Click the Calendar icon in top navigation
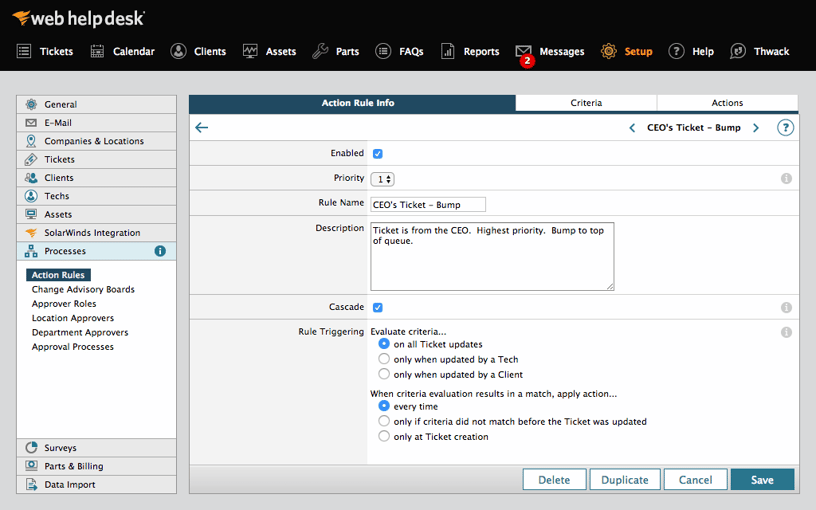 tap(97, 51)
